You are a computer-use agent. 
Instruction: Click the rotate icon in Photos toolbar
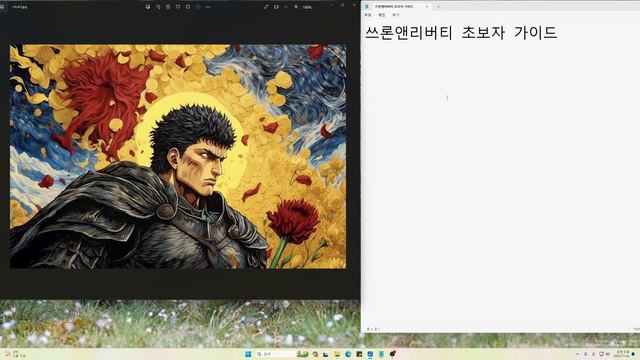pos(158,7)
